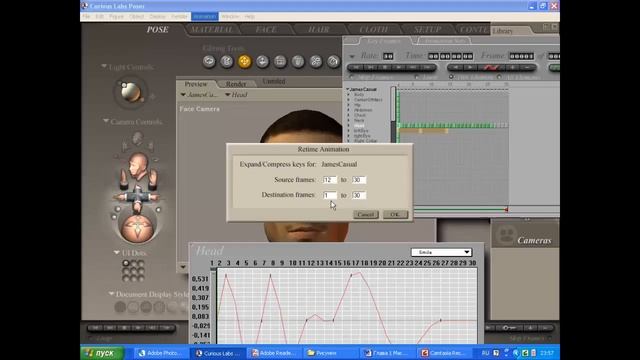Select the Taper editing tool
Image resolution: width=640 pixels, height=360 pixels.
(298, 61)
